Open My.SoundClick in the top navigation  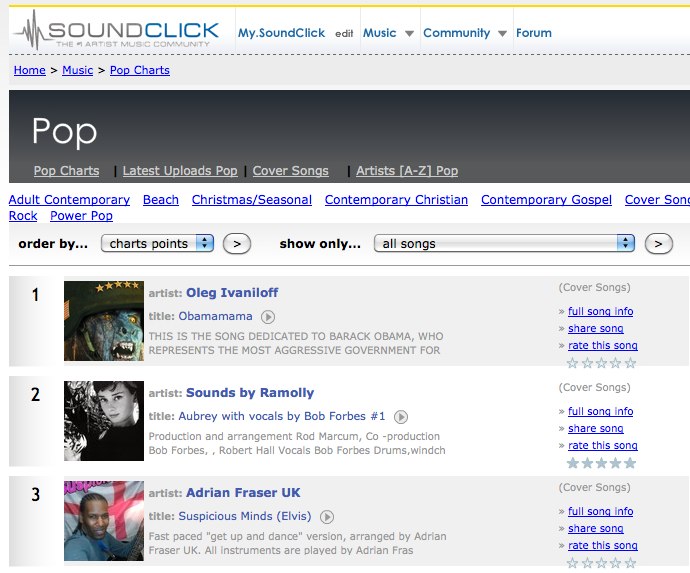pyautogui.click(x=282, y=33)
